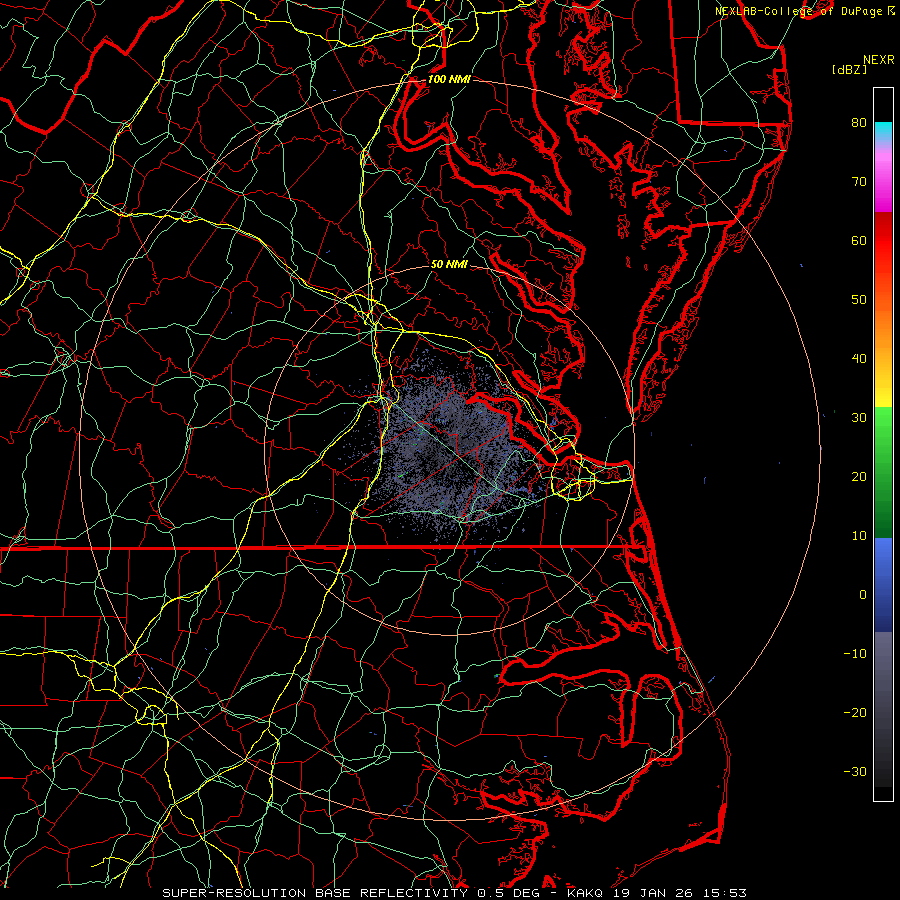This screenshot has height=900, width=900.
Task: Select the 100 NMI range ring label
Action: 448,79
